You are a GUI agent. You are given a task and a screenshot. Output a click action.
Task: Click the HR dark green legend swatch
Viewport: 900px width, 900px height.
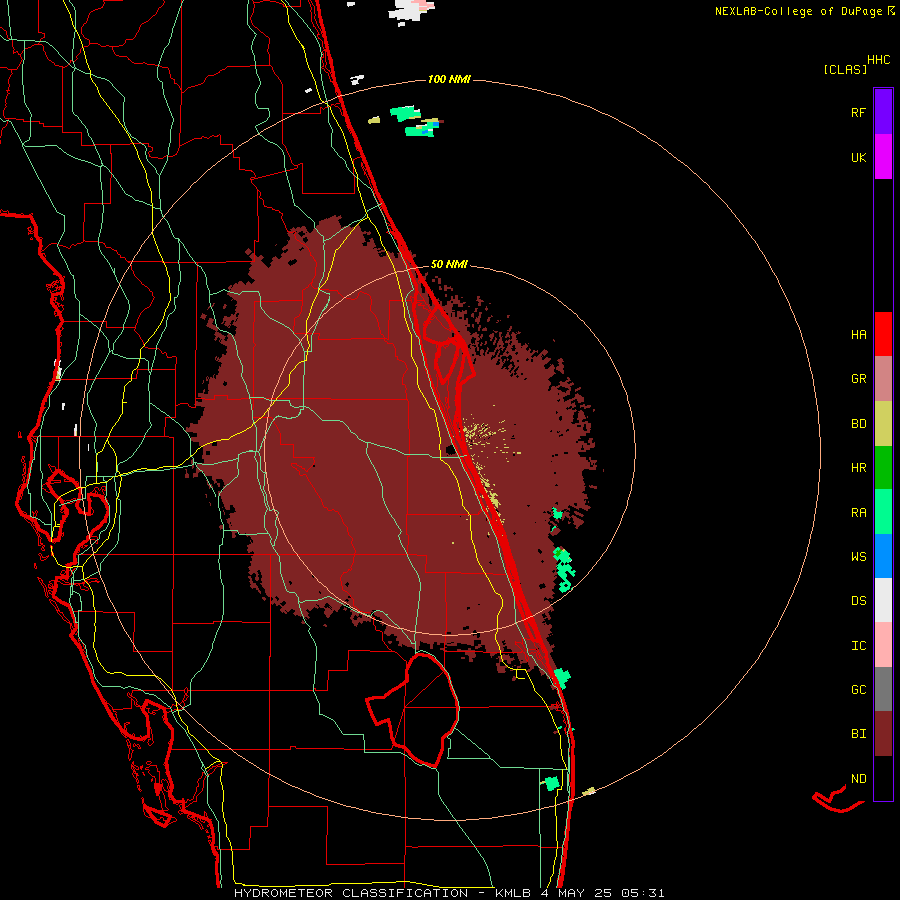tap(883, 468)
